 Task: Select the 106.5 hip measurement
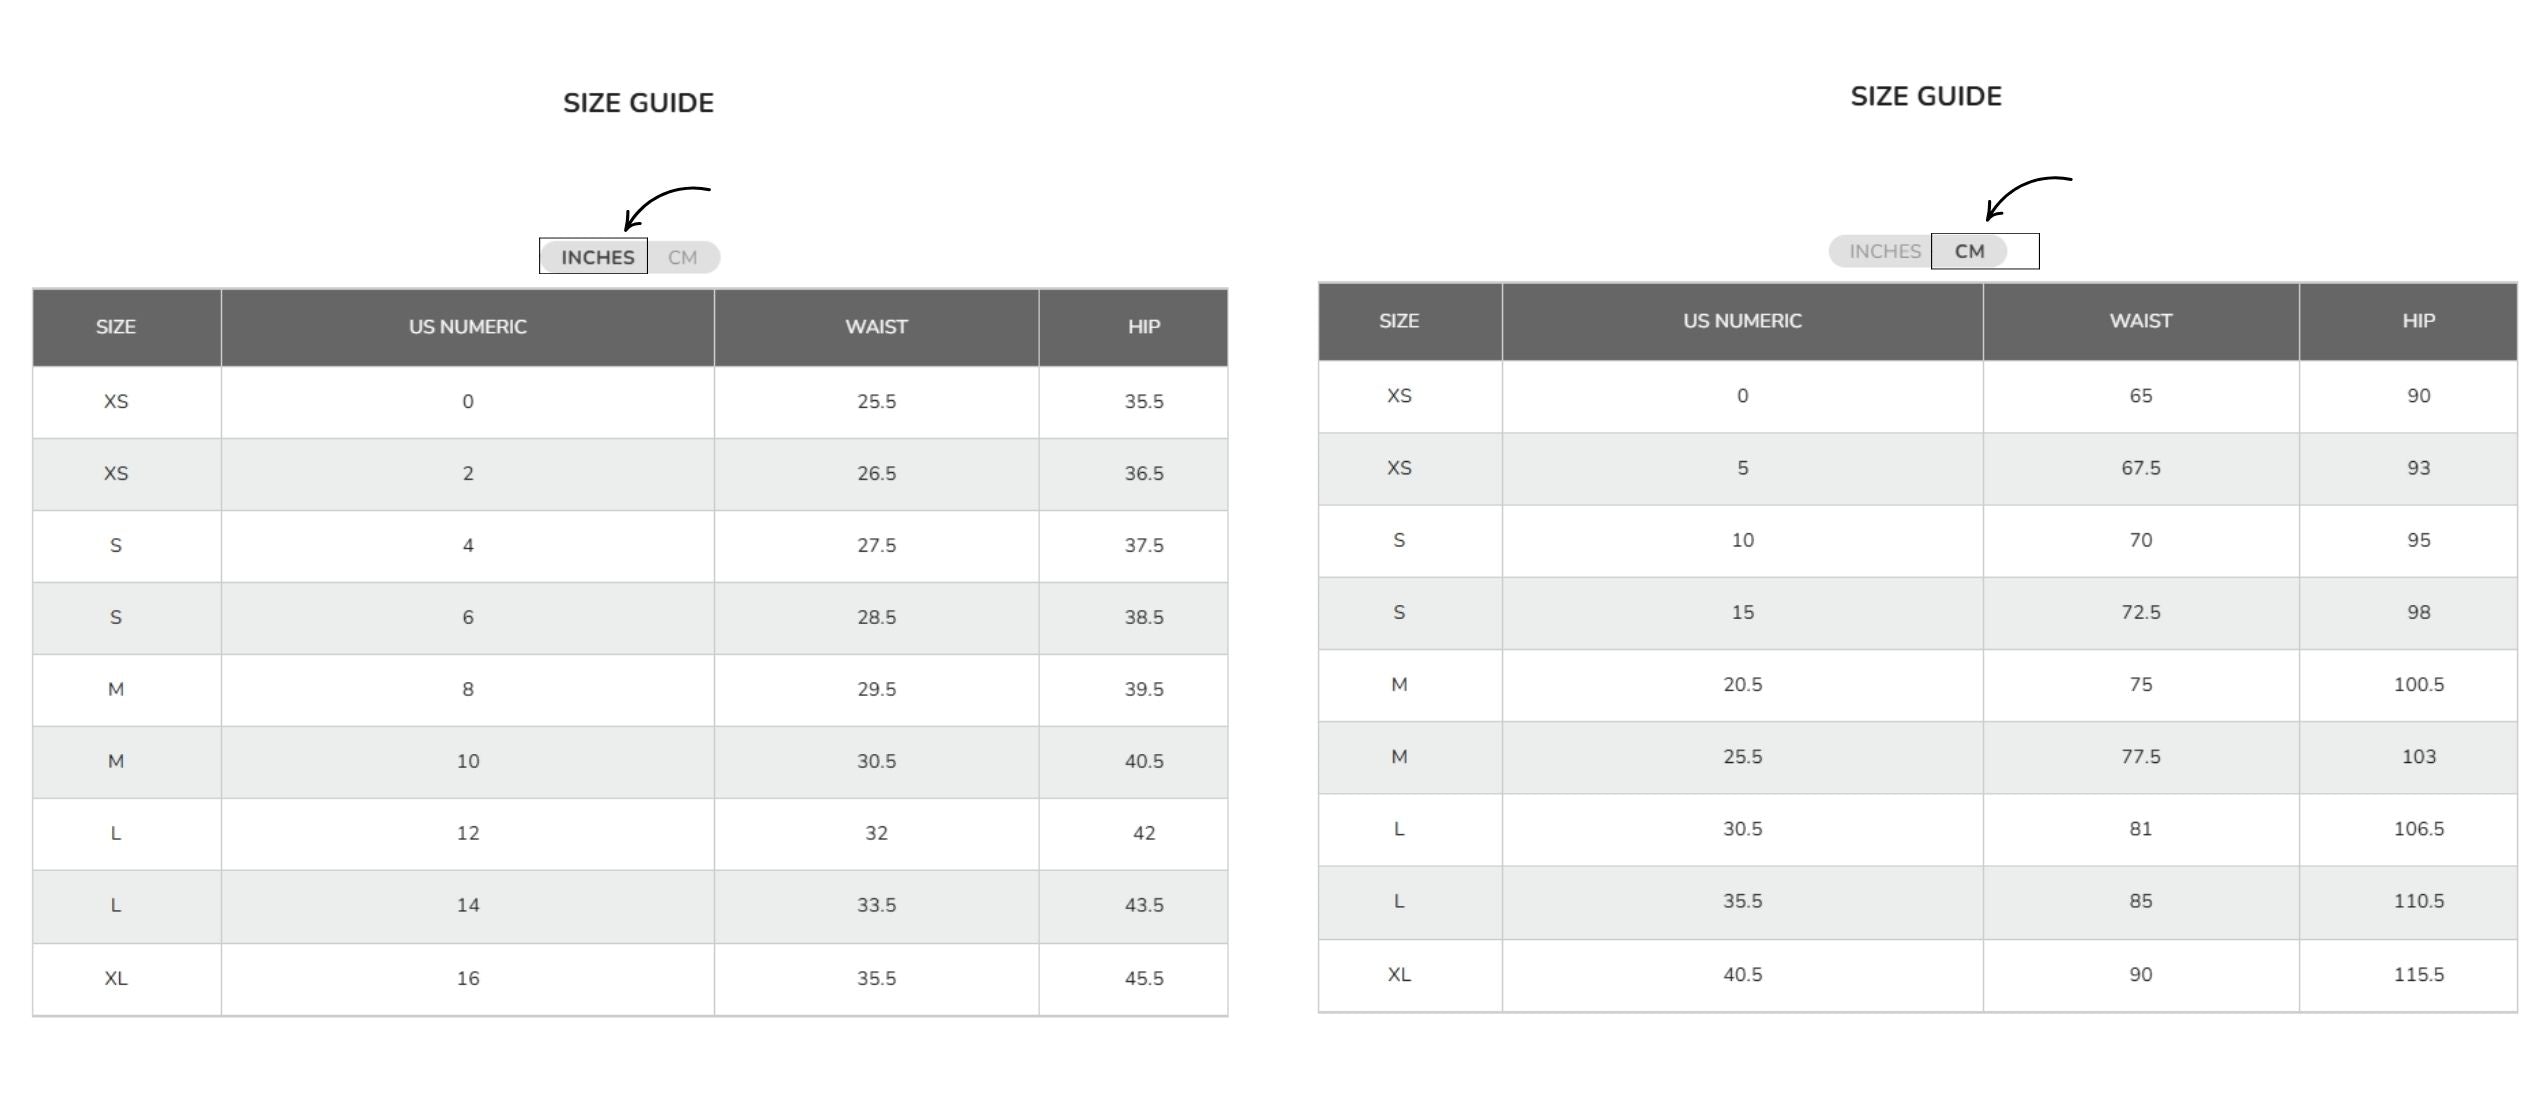point(2418,829)
